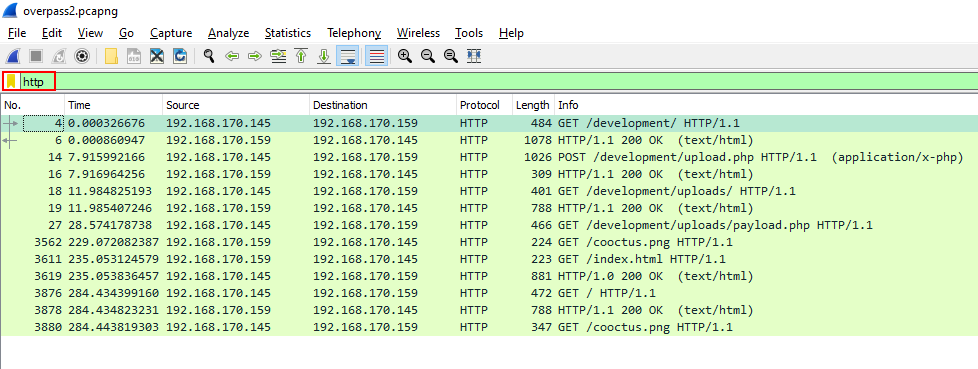Click the go to specified packet icon
This screenshot has width=978, height=369.
(278, 56)
